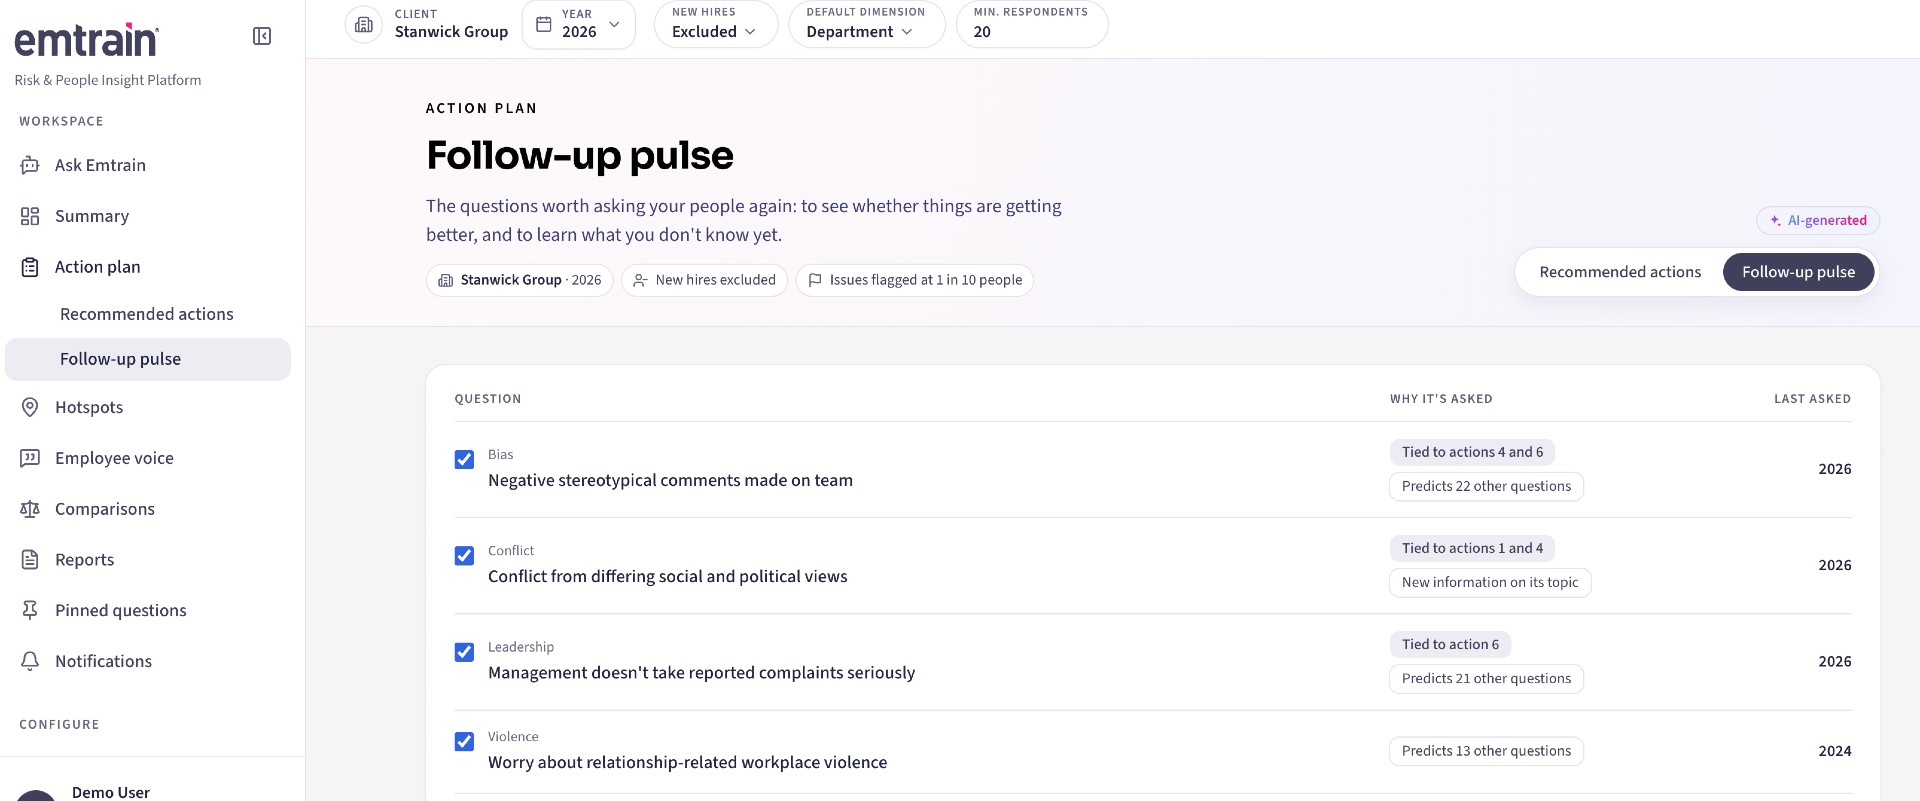Uncheck the Conflict from differing views question
This screenshot has width=1920, height=801.
[464, 555]
